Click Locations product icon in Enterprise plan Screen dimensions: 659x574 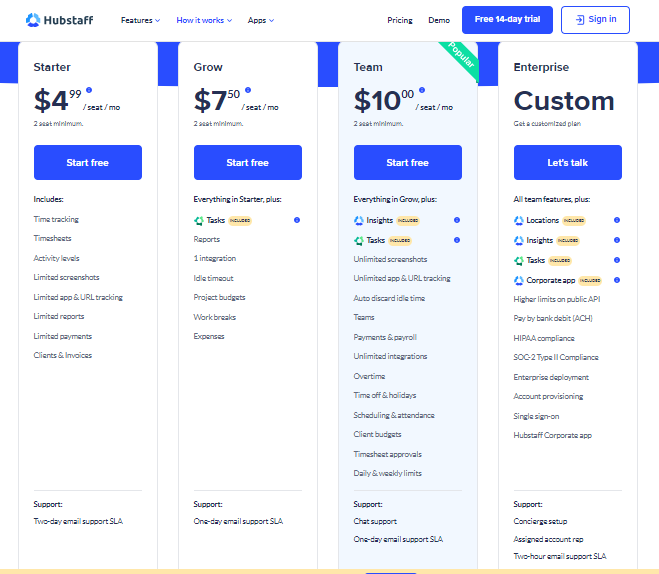(x=519, y=220)
